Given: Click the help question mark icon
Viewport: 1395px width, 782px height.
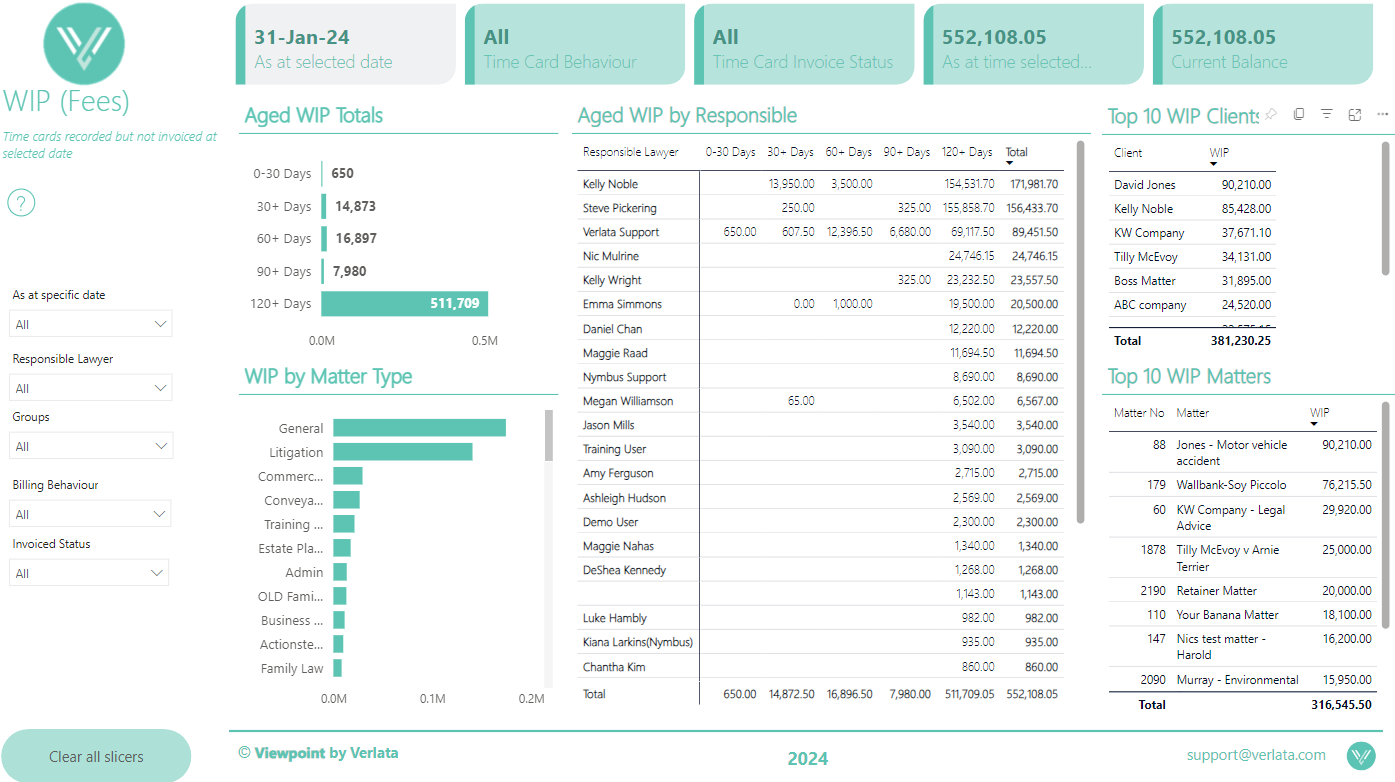Looking at the screenshot, I should point(21,203).
